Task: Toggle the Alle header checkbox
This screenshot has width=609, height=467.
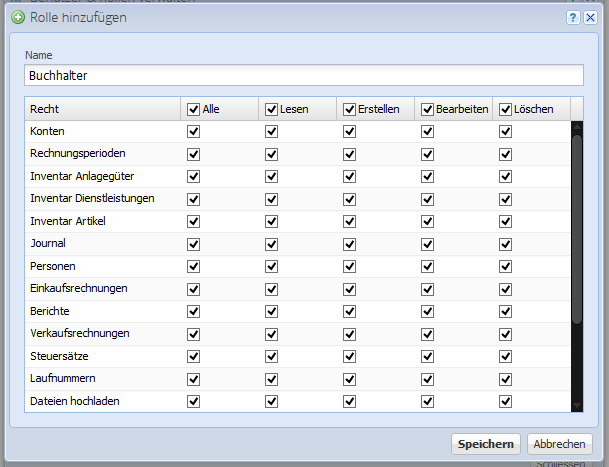Action: 193,109
